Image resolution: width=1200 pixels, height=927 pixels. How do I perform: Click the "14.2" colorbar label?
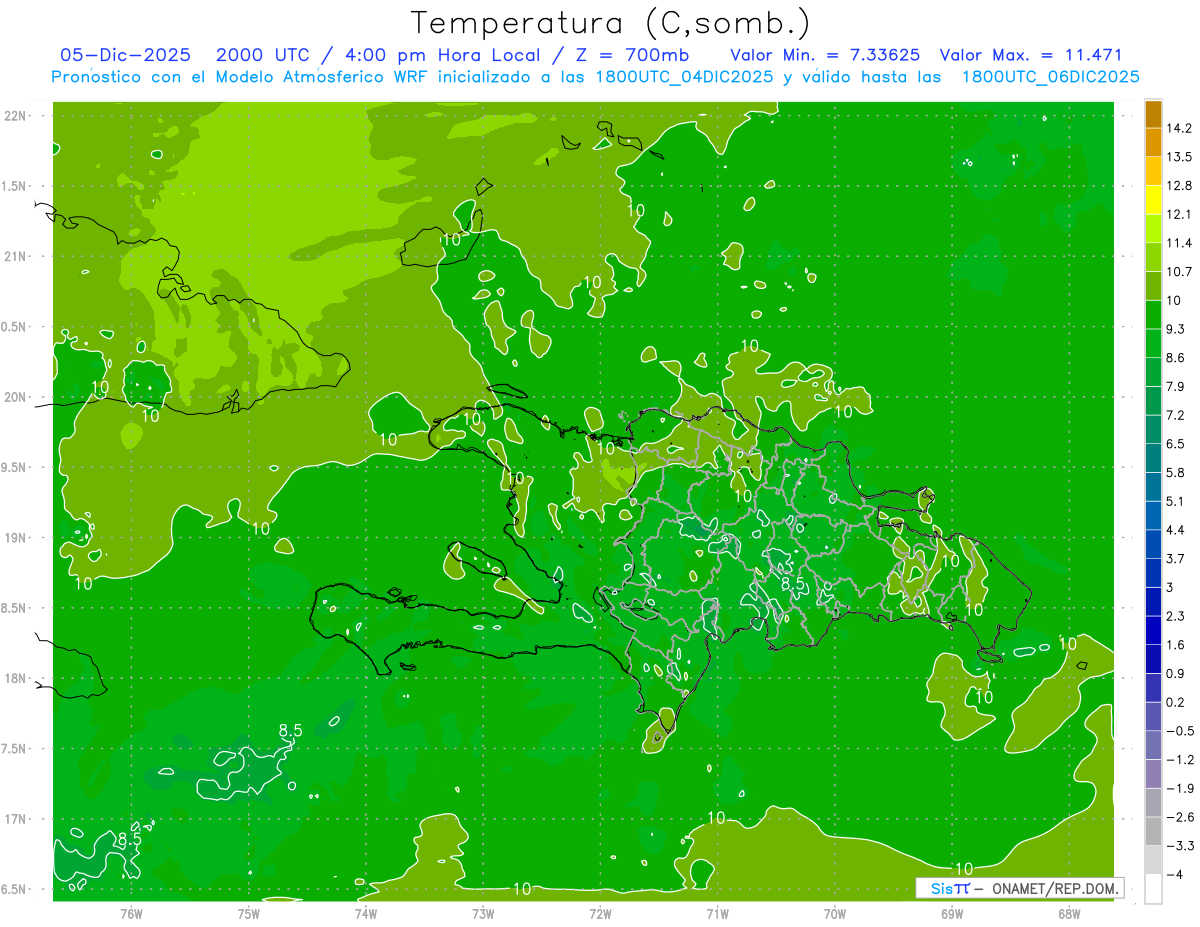click(x=1178, y=128)
